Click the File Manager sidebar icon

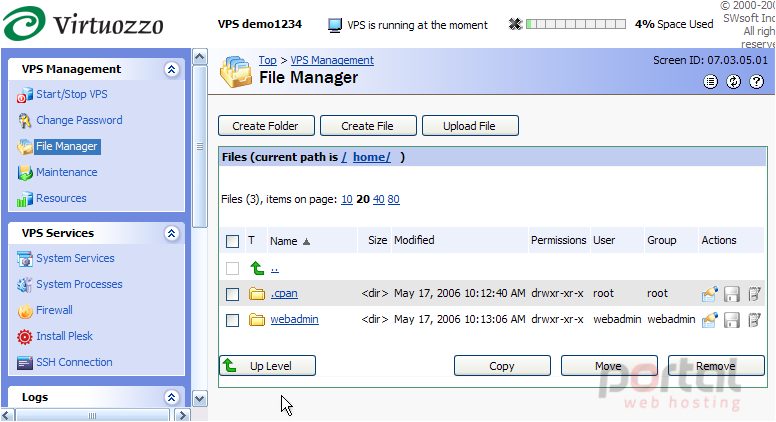25,147
